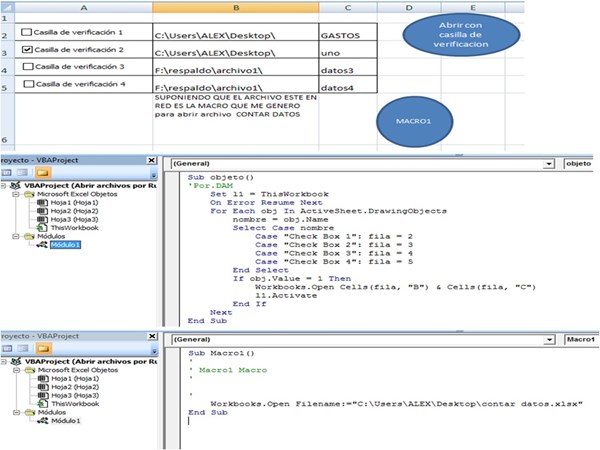Open upper project panel toolbar overflow arrow
Viewport: 600px width, 450px height.
[x=153, y=175]
